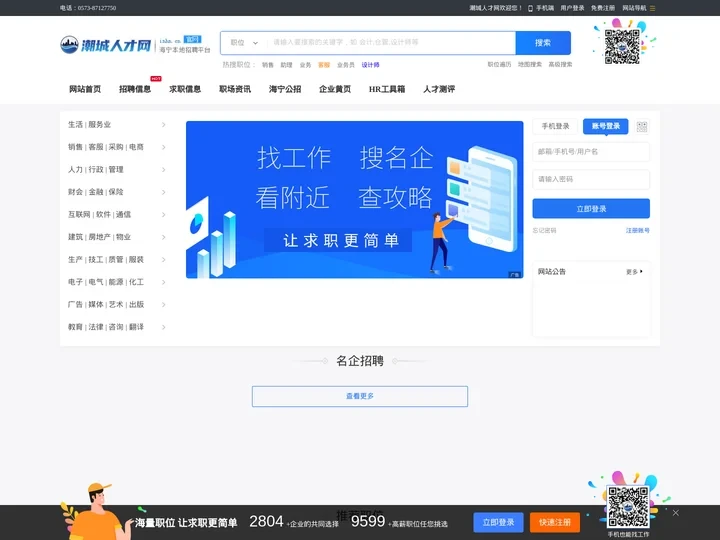Click orange 快速注册 button

pos(555,523)
